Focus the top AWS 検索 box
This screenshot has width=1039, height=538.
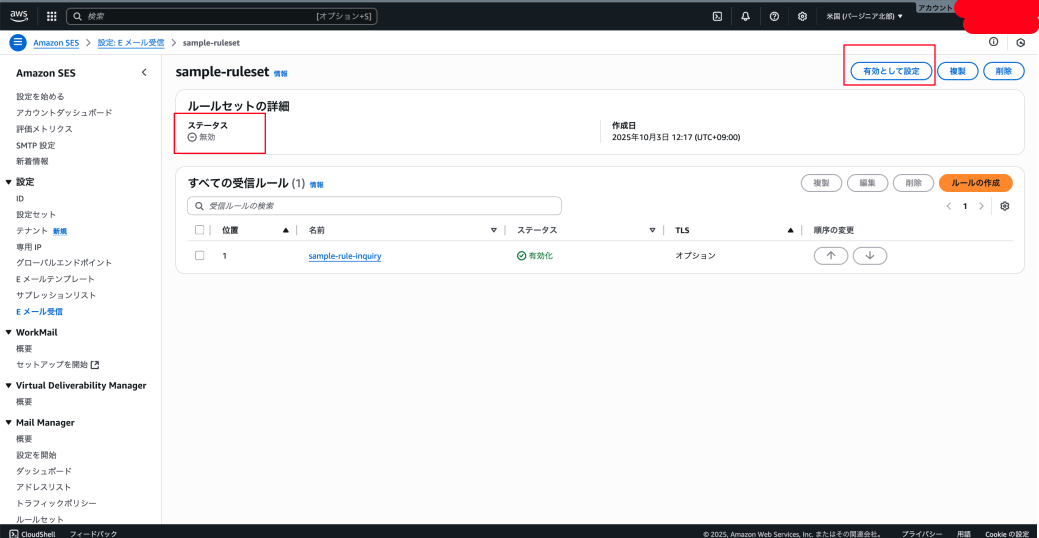click(222, 17)
